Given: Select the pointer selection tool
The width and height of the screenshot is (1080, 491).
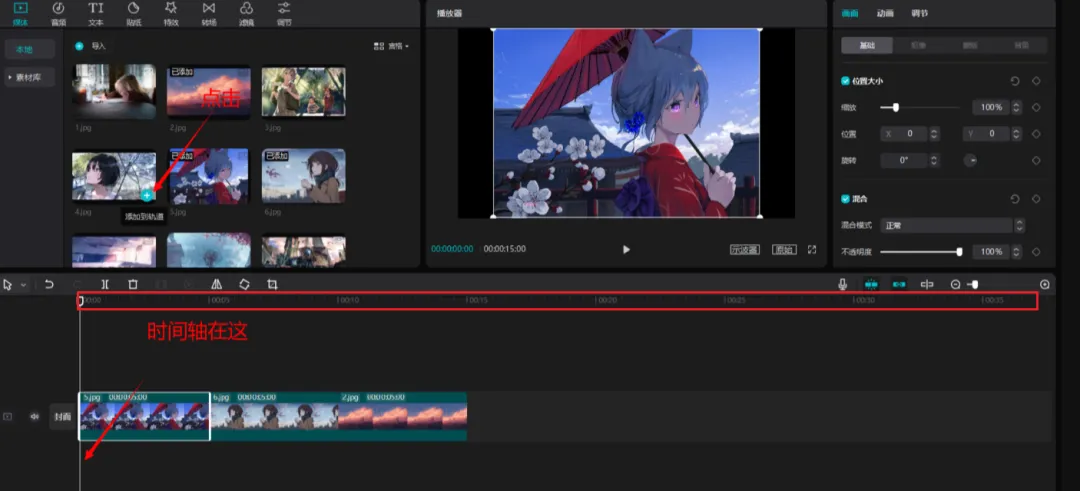Looking at the screenshot, I should click(8, 284).
